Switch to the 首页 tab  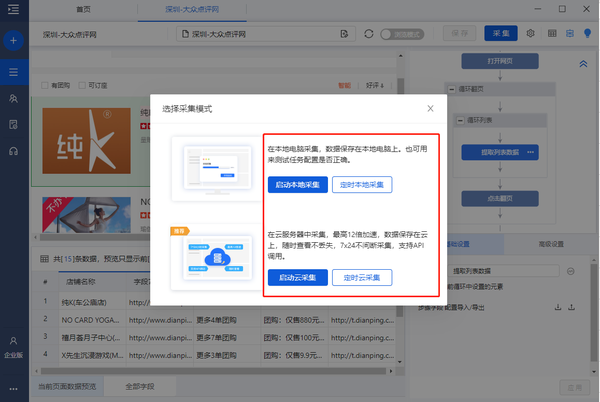coord(83,9)
